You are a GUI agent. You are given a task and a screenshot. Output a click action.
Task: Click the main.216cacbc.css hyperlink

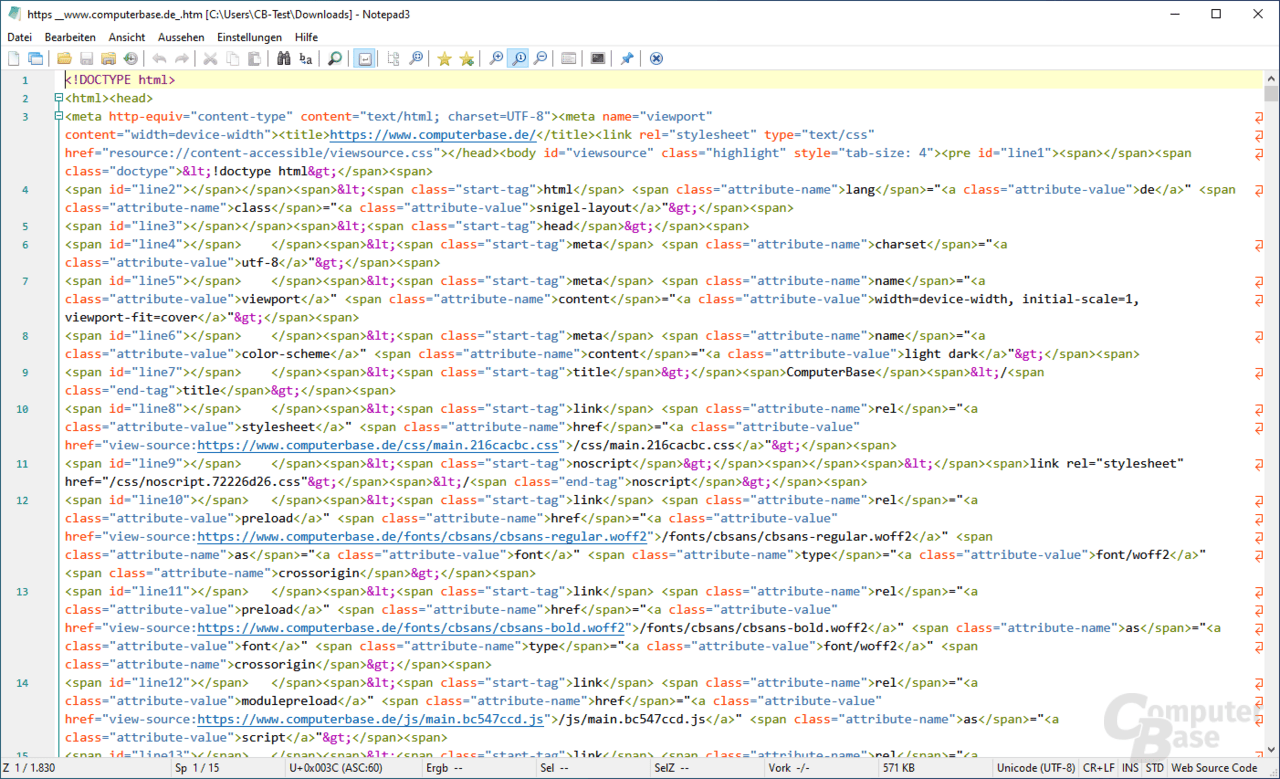[378, 445]
